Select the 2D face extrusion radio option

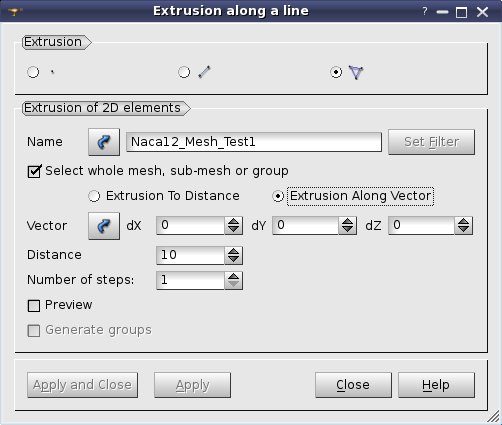pyautogui.click(x=336, y=72)
